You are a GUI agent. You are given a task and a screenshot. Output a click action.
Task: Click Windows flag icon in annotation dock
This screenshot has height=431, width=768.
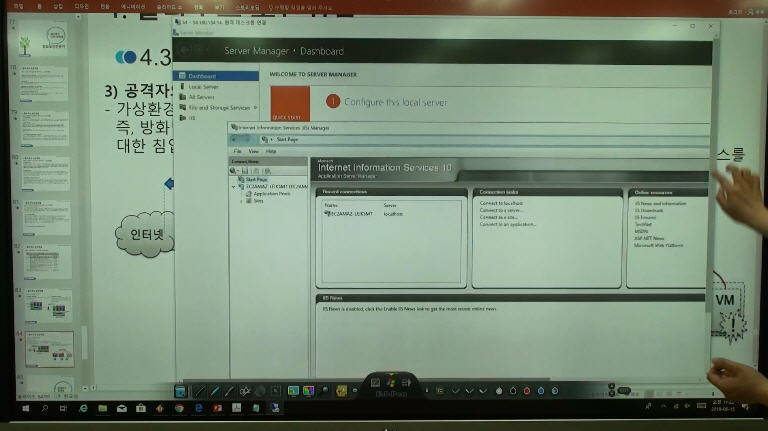pyautogui.click(x=390, y=383)
